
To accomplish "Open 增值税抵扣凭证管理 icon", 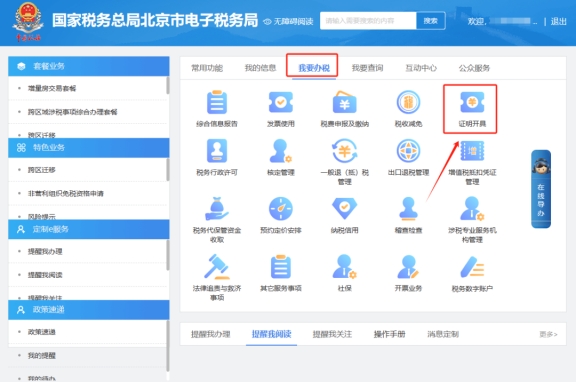I will click(x=472, y=151).
